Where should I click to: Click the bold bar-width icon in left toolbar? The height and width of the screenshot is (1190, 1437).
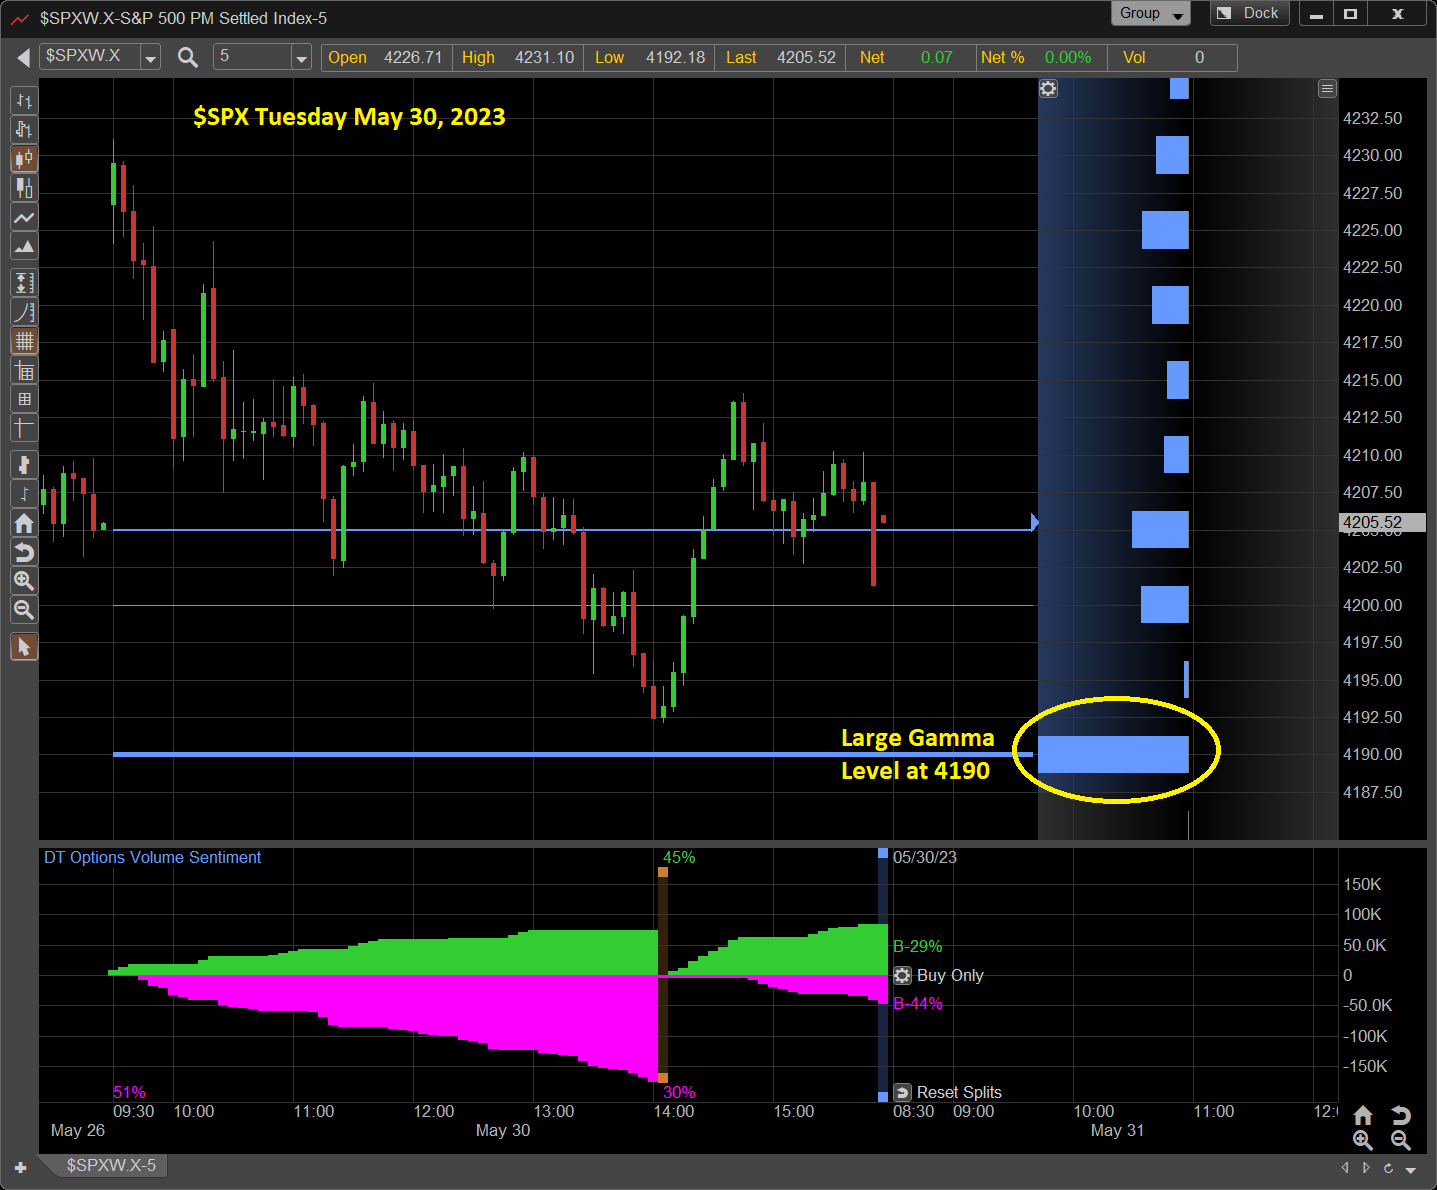point(24,465)
